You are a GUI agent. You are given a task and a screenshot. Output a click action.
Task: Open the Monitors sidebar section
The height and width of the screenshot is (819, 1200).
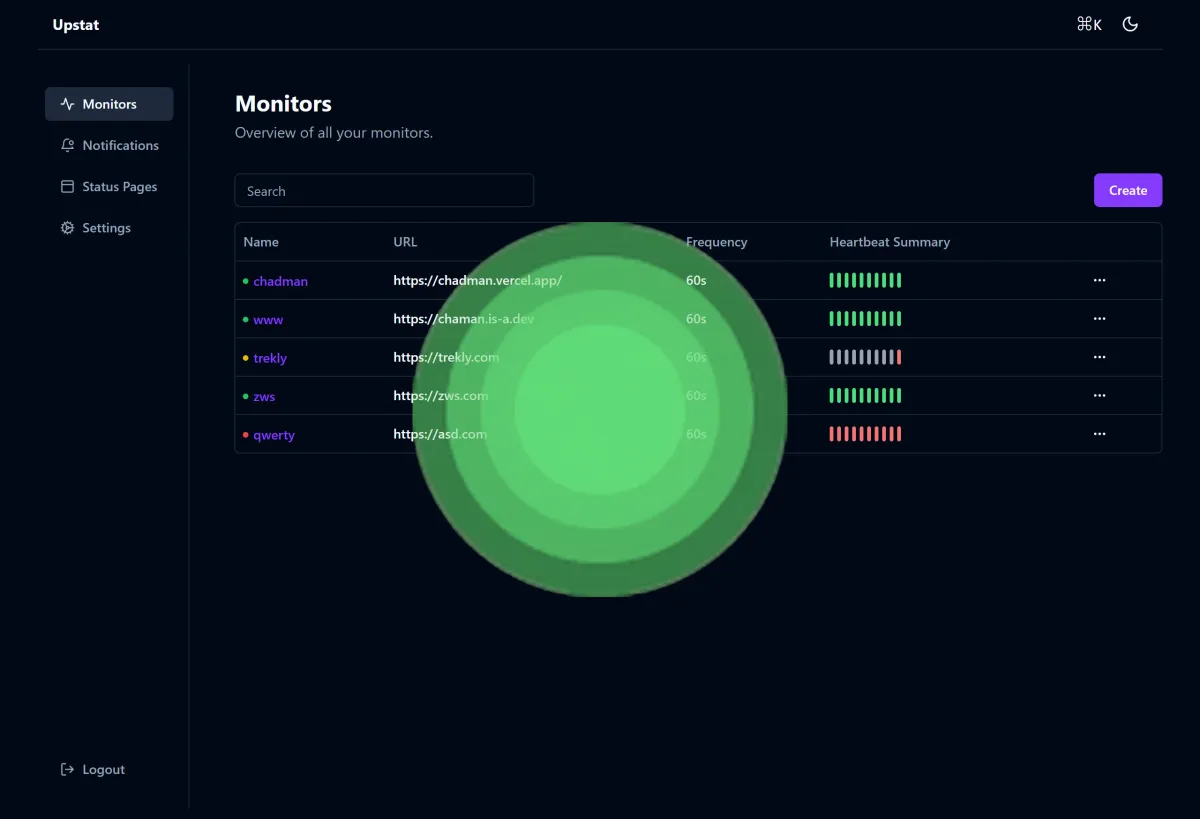click(x=109, y=104)
